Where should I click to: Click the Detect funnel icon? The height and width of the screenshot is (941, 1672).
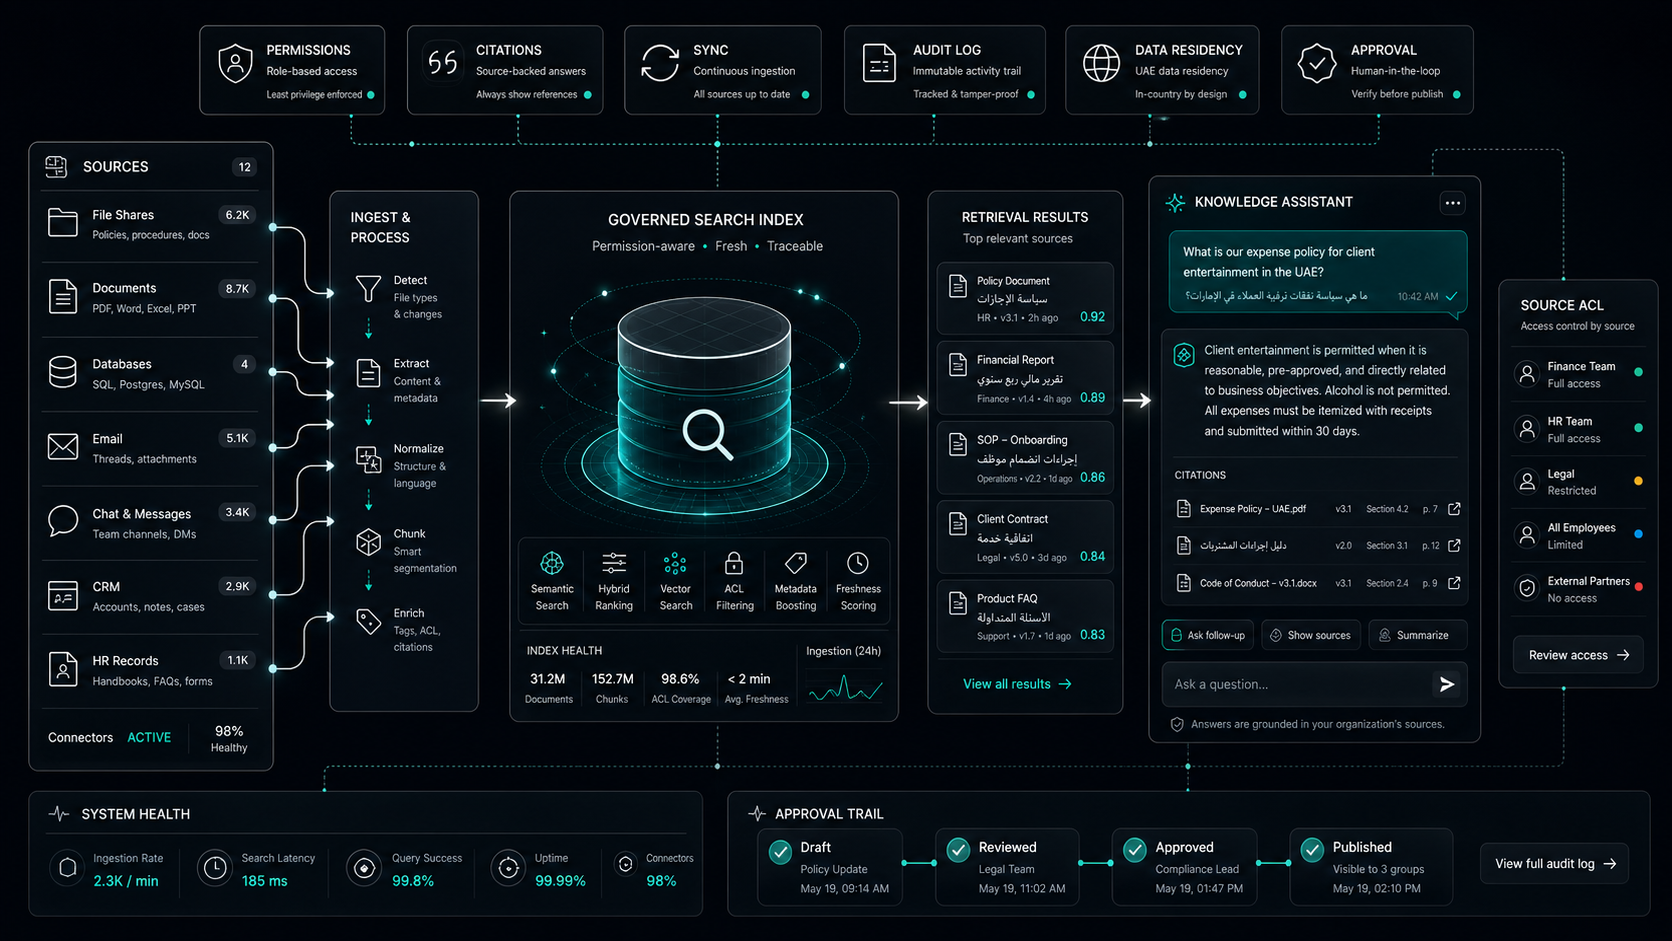(x=368, y=289)
